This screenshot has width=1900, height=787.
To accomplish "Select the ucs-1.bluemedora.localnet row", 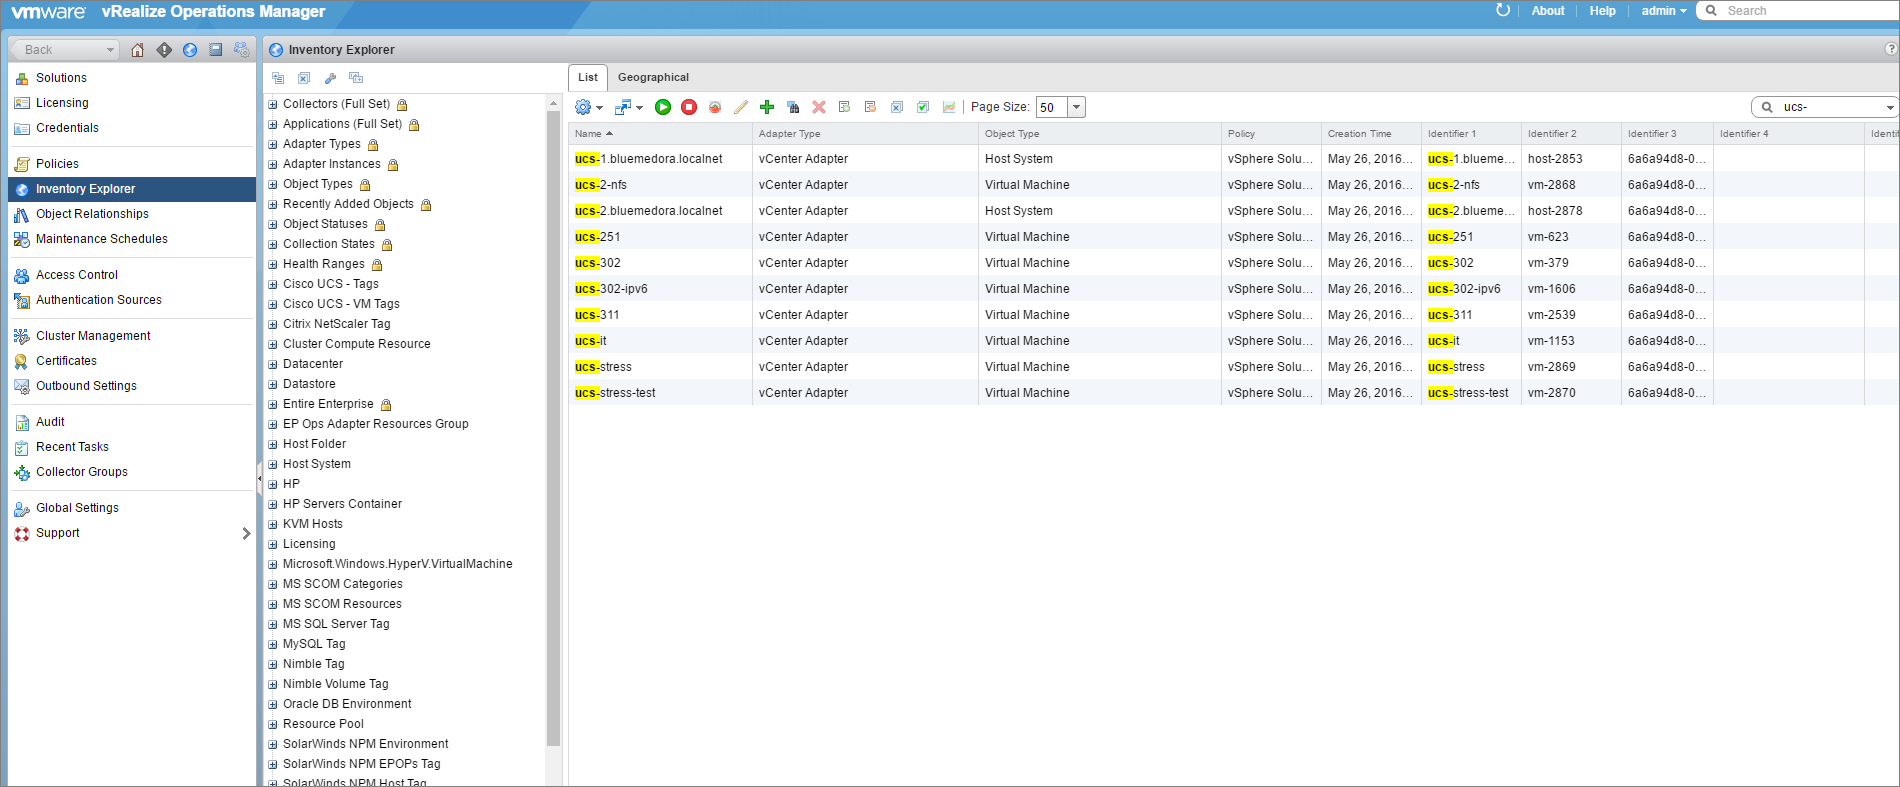I will [x=1233, y=159].
